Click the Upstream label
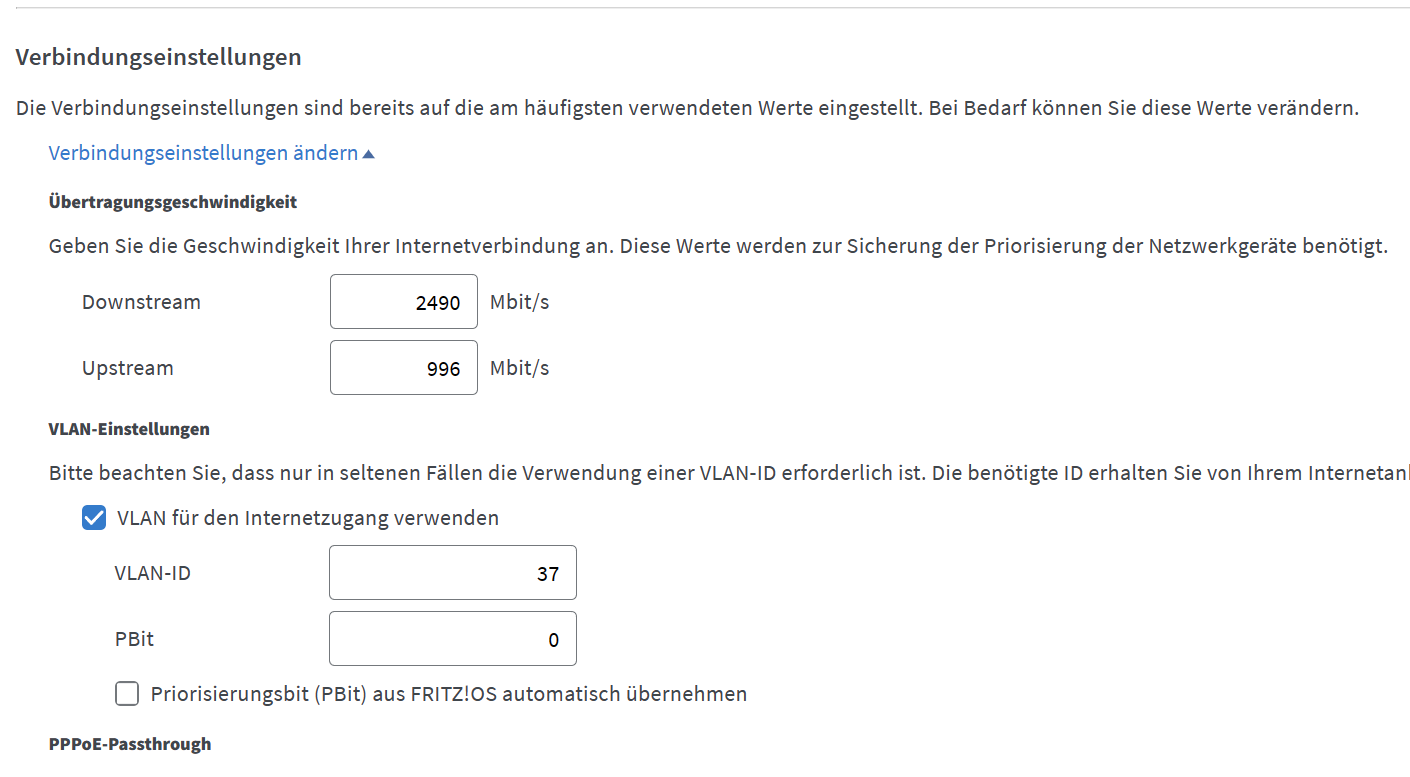The height and width of the screenshot is (777, 1410). 128,368
